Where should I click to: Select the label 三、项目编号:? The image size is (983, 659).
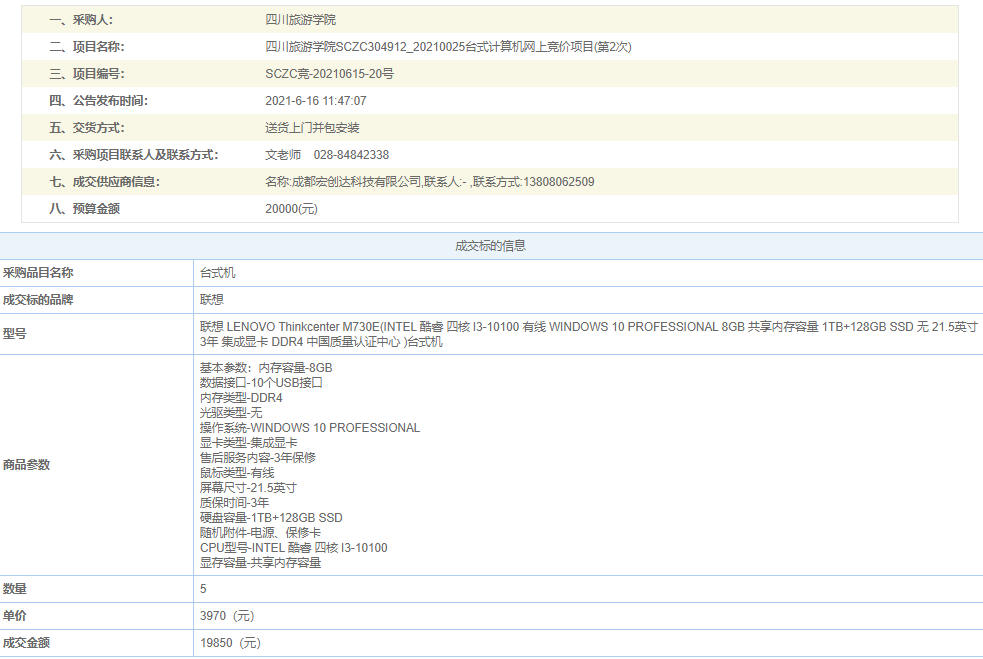(x=87, y=74)
